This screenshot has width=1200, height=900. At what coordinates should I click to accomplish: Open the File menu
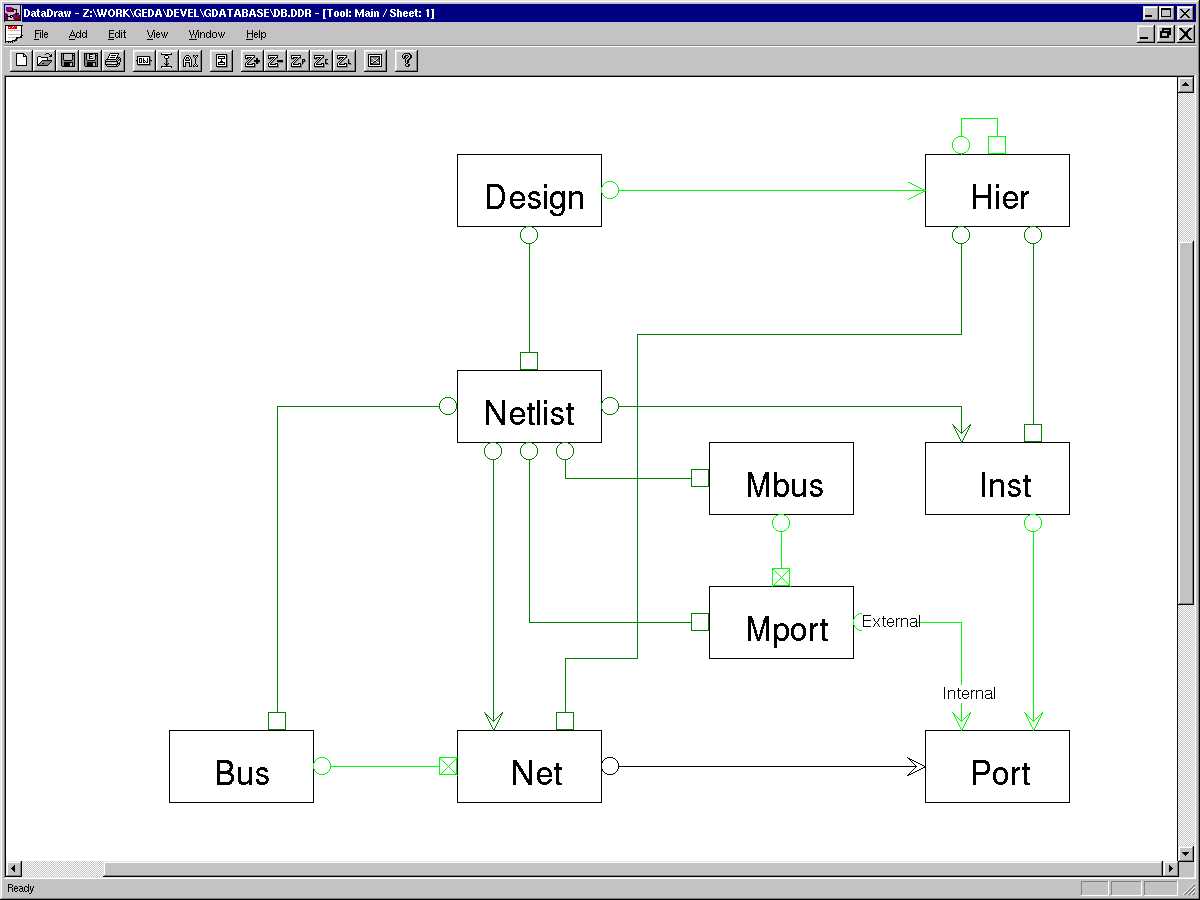click(x=41, y=34)
